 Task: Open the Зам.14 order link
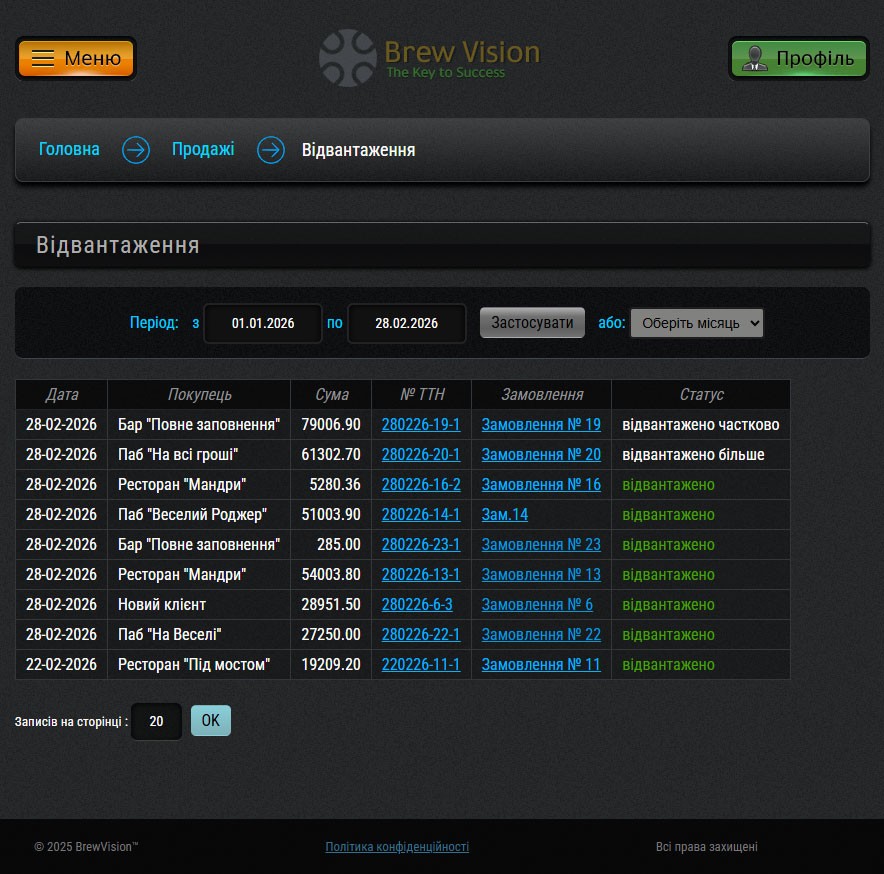click(x=505, y=515)
